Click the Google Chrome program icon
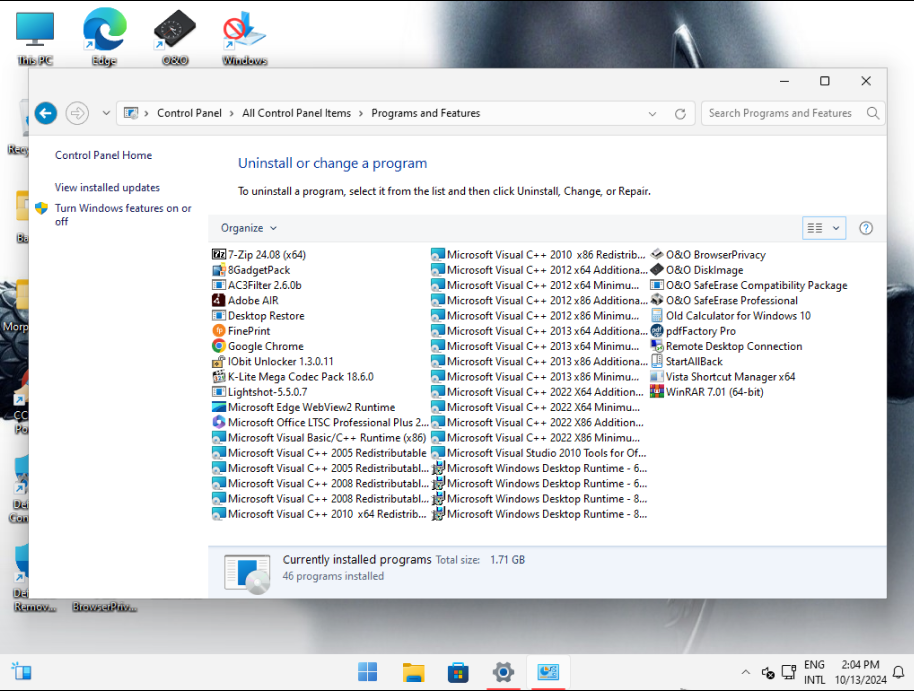Screen dimensions: 914x691 click(219, 346)
